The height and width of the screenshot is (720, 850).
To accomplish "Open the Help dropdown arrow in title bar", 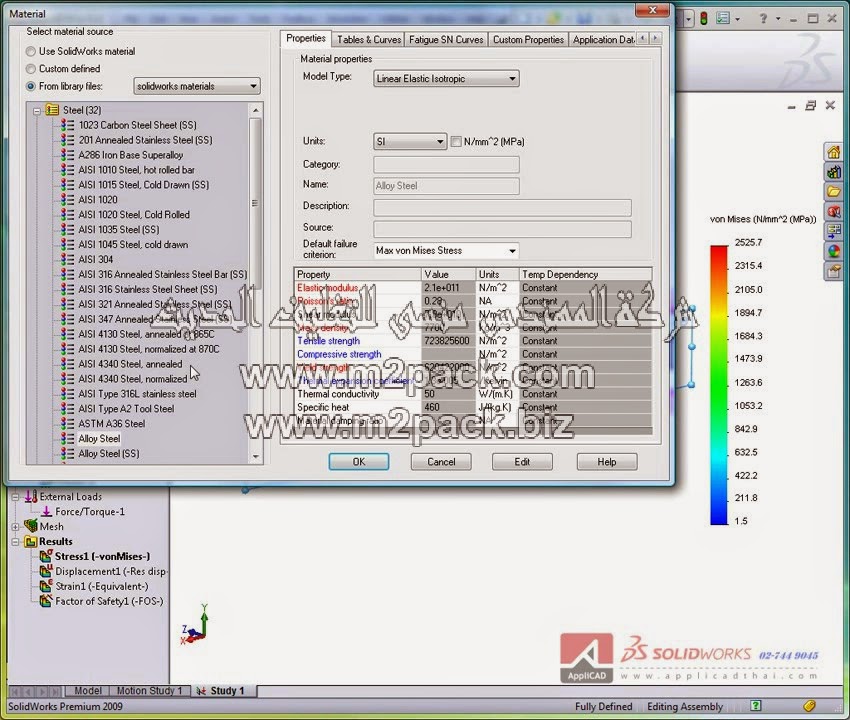I will [x=778, y=19].
